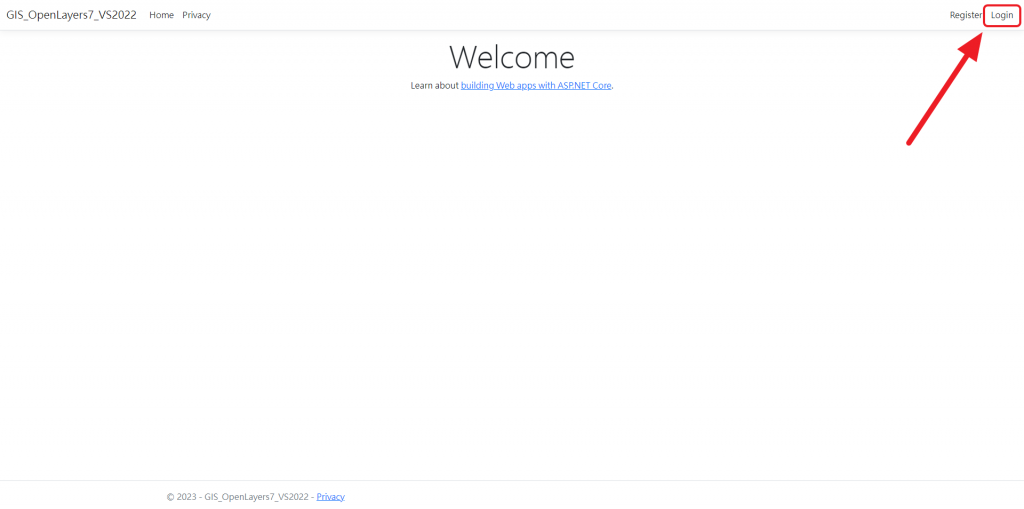Click the 'building Web apps' words in link
1024x509 pixels.
(x=497, y=86)
